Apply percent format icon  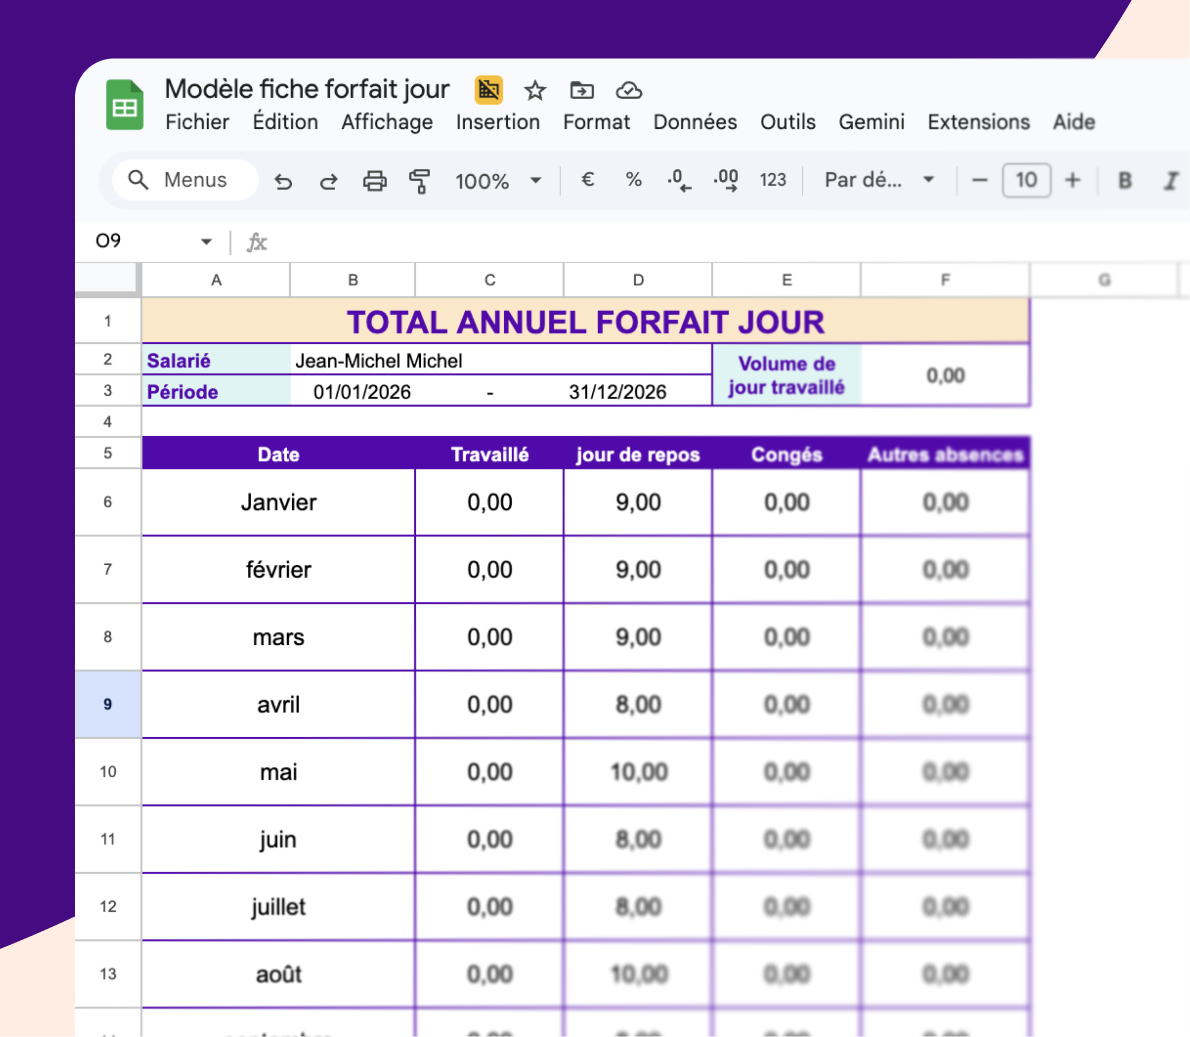point(633,181)
